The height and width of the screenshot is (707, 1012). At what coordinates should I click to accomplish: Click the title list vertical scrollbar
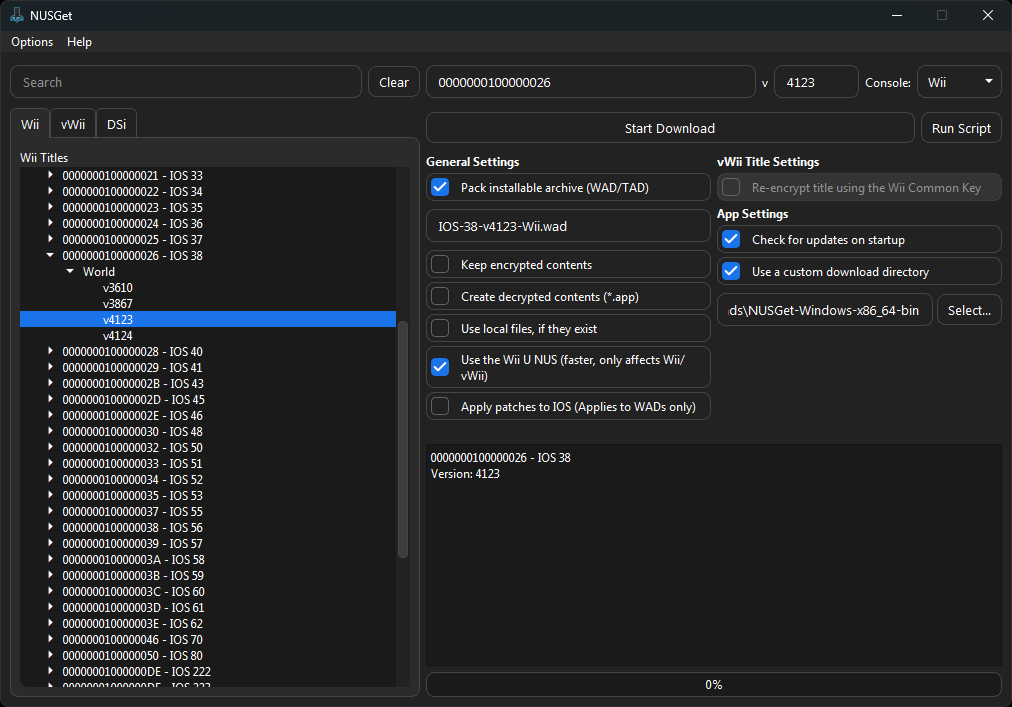(403, 440)
